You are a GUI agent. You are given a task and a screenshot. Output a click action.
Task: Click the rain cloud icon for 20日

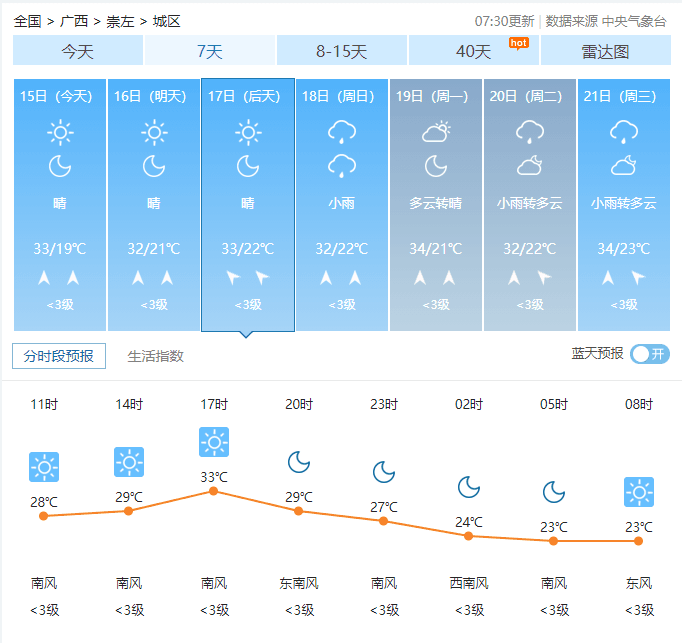[530, 132]
